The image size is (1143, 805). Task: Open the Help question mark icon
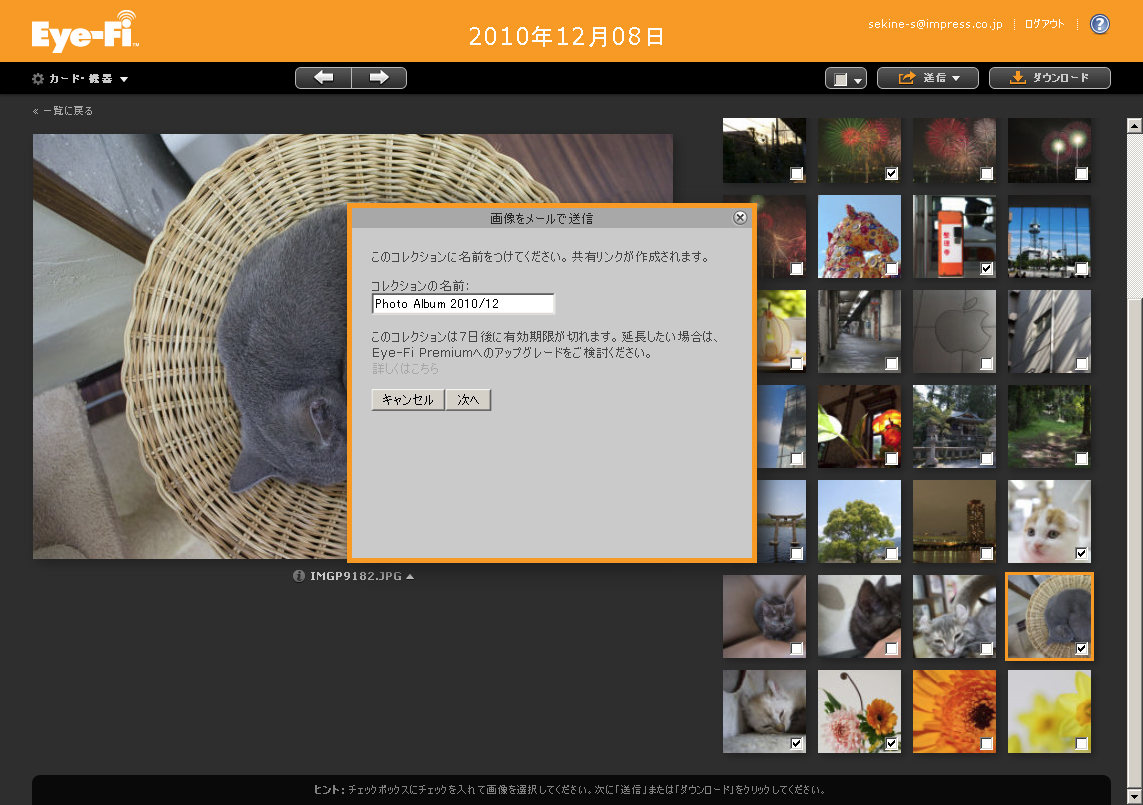1099,24
